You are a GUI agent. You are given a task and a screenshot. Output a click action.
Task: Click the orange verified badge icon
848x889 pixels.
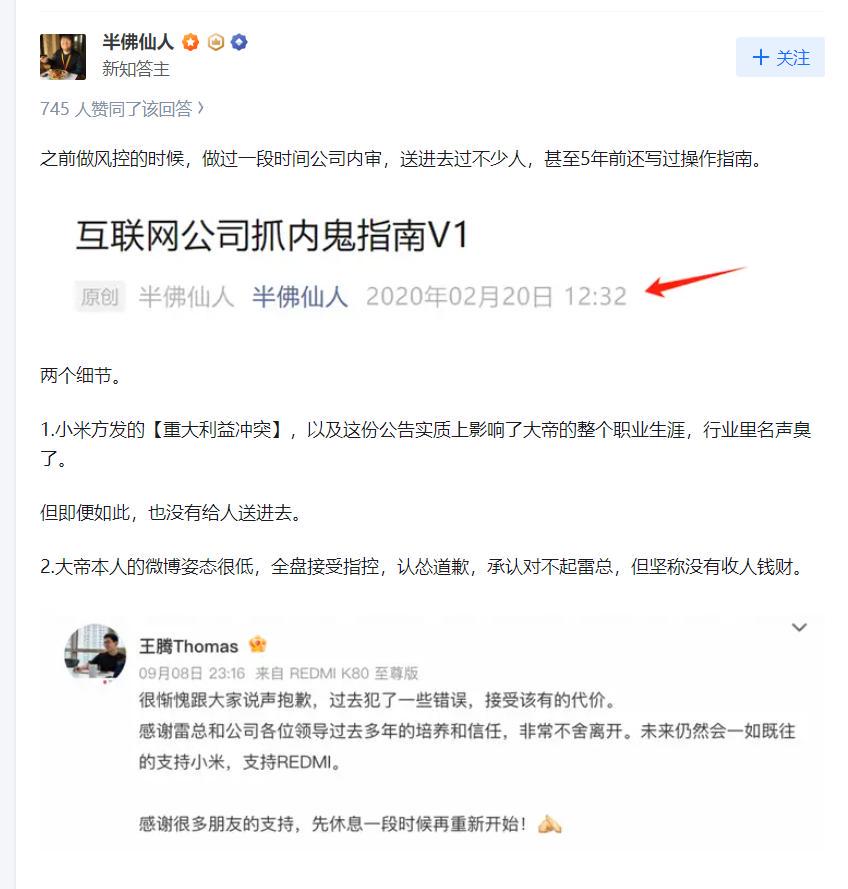tap(190, 42)
